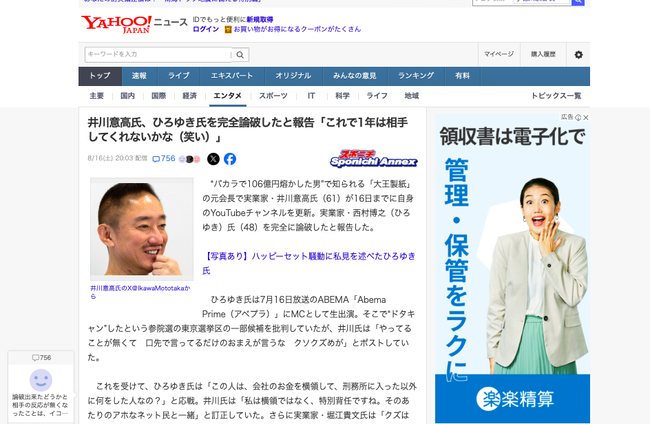Click the blue search button at top right
This screenshot has height=424, width=650.
click(x=578, y=2)
